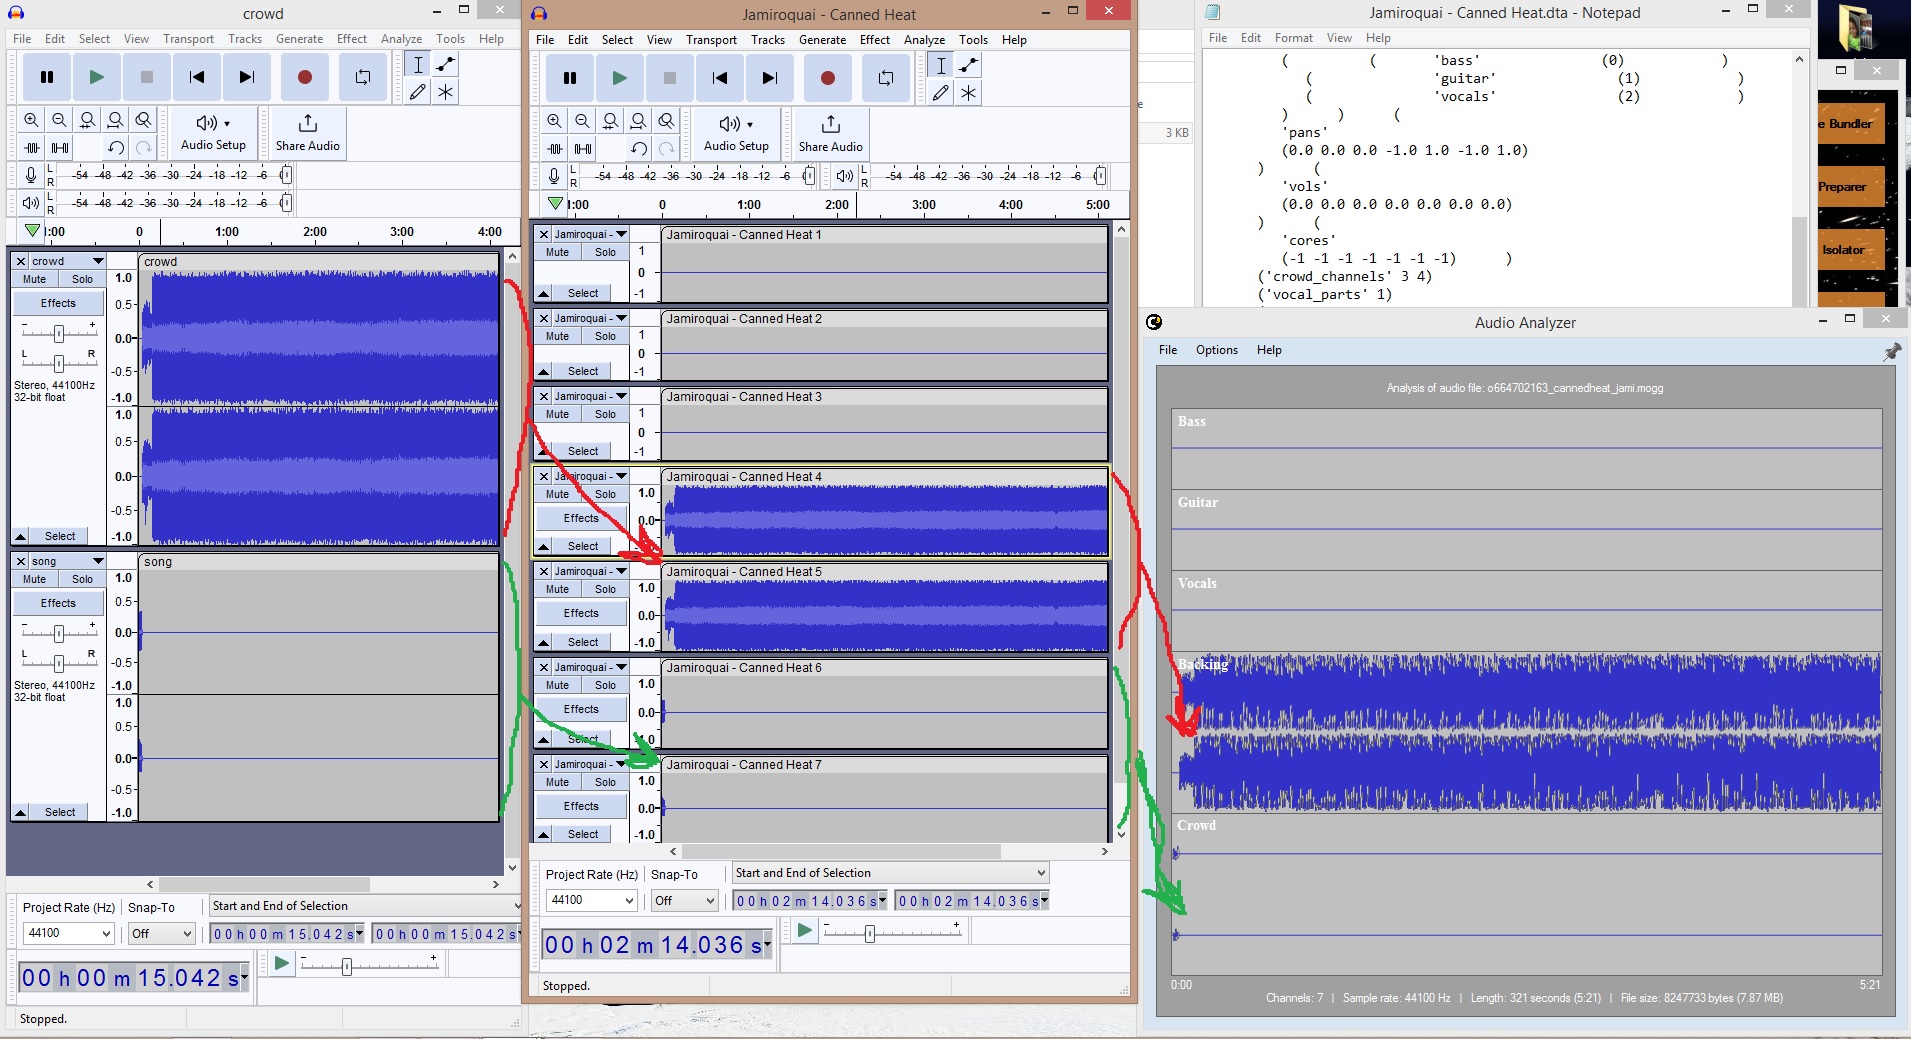Open the Format menu in Notepad
This screenshot has width=1911, height=1039.
tap(1294, 38)
